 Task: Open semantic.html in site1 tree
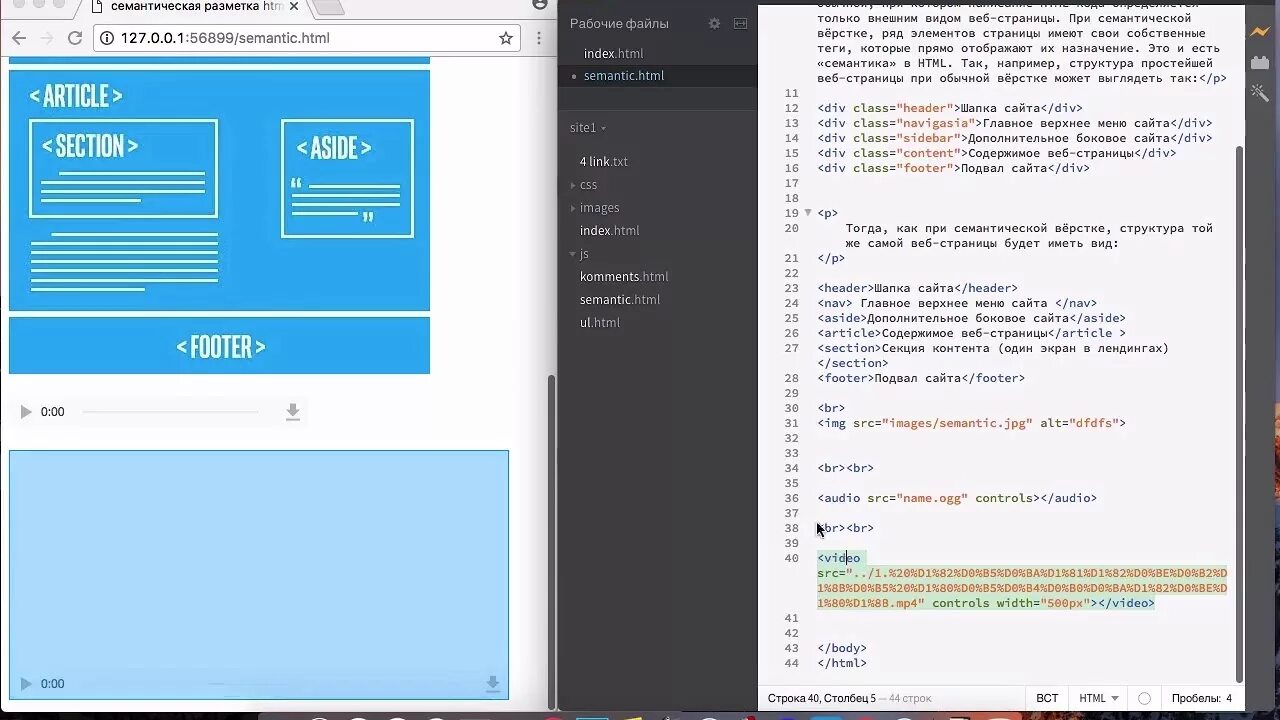tap(620, 300)
